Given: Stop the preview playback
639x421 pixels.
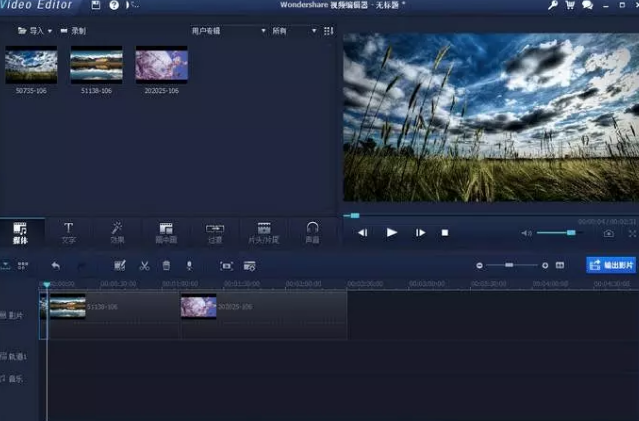Looking at the screenshot, I should pos(445,233).
